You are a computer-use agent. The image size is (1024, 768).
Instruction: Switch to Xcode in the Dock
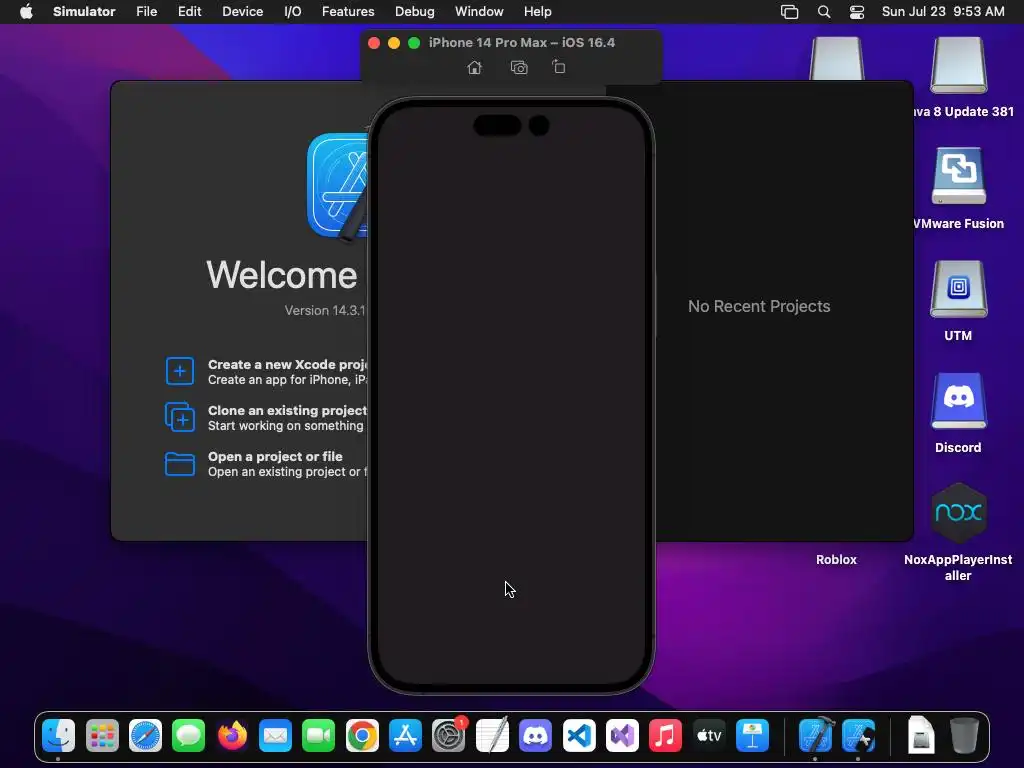[816, 736]
